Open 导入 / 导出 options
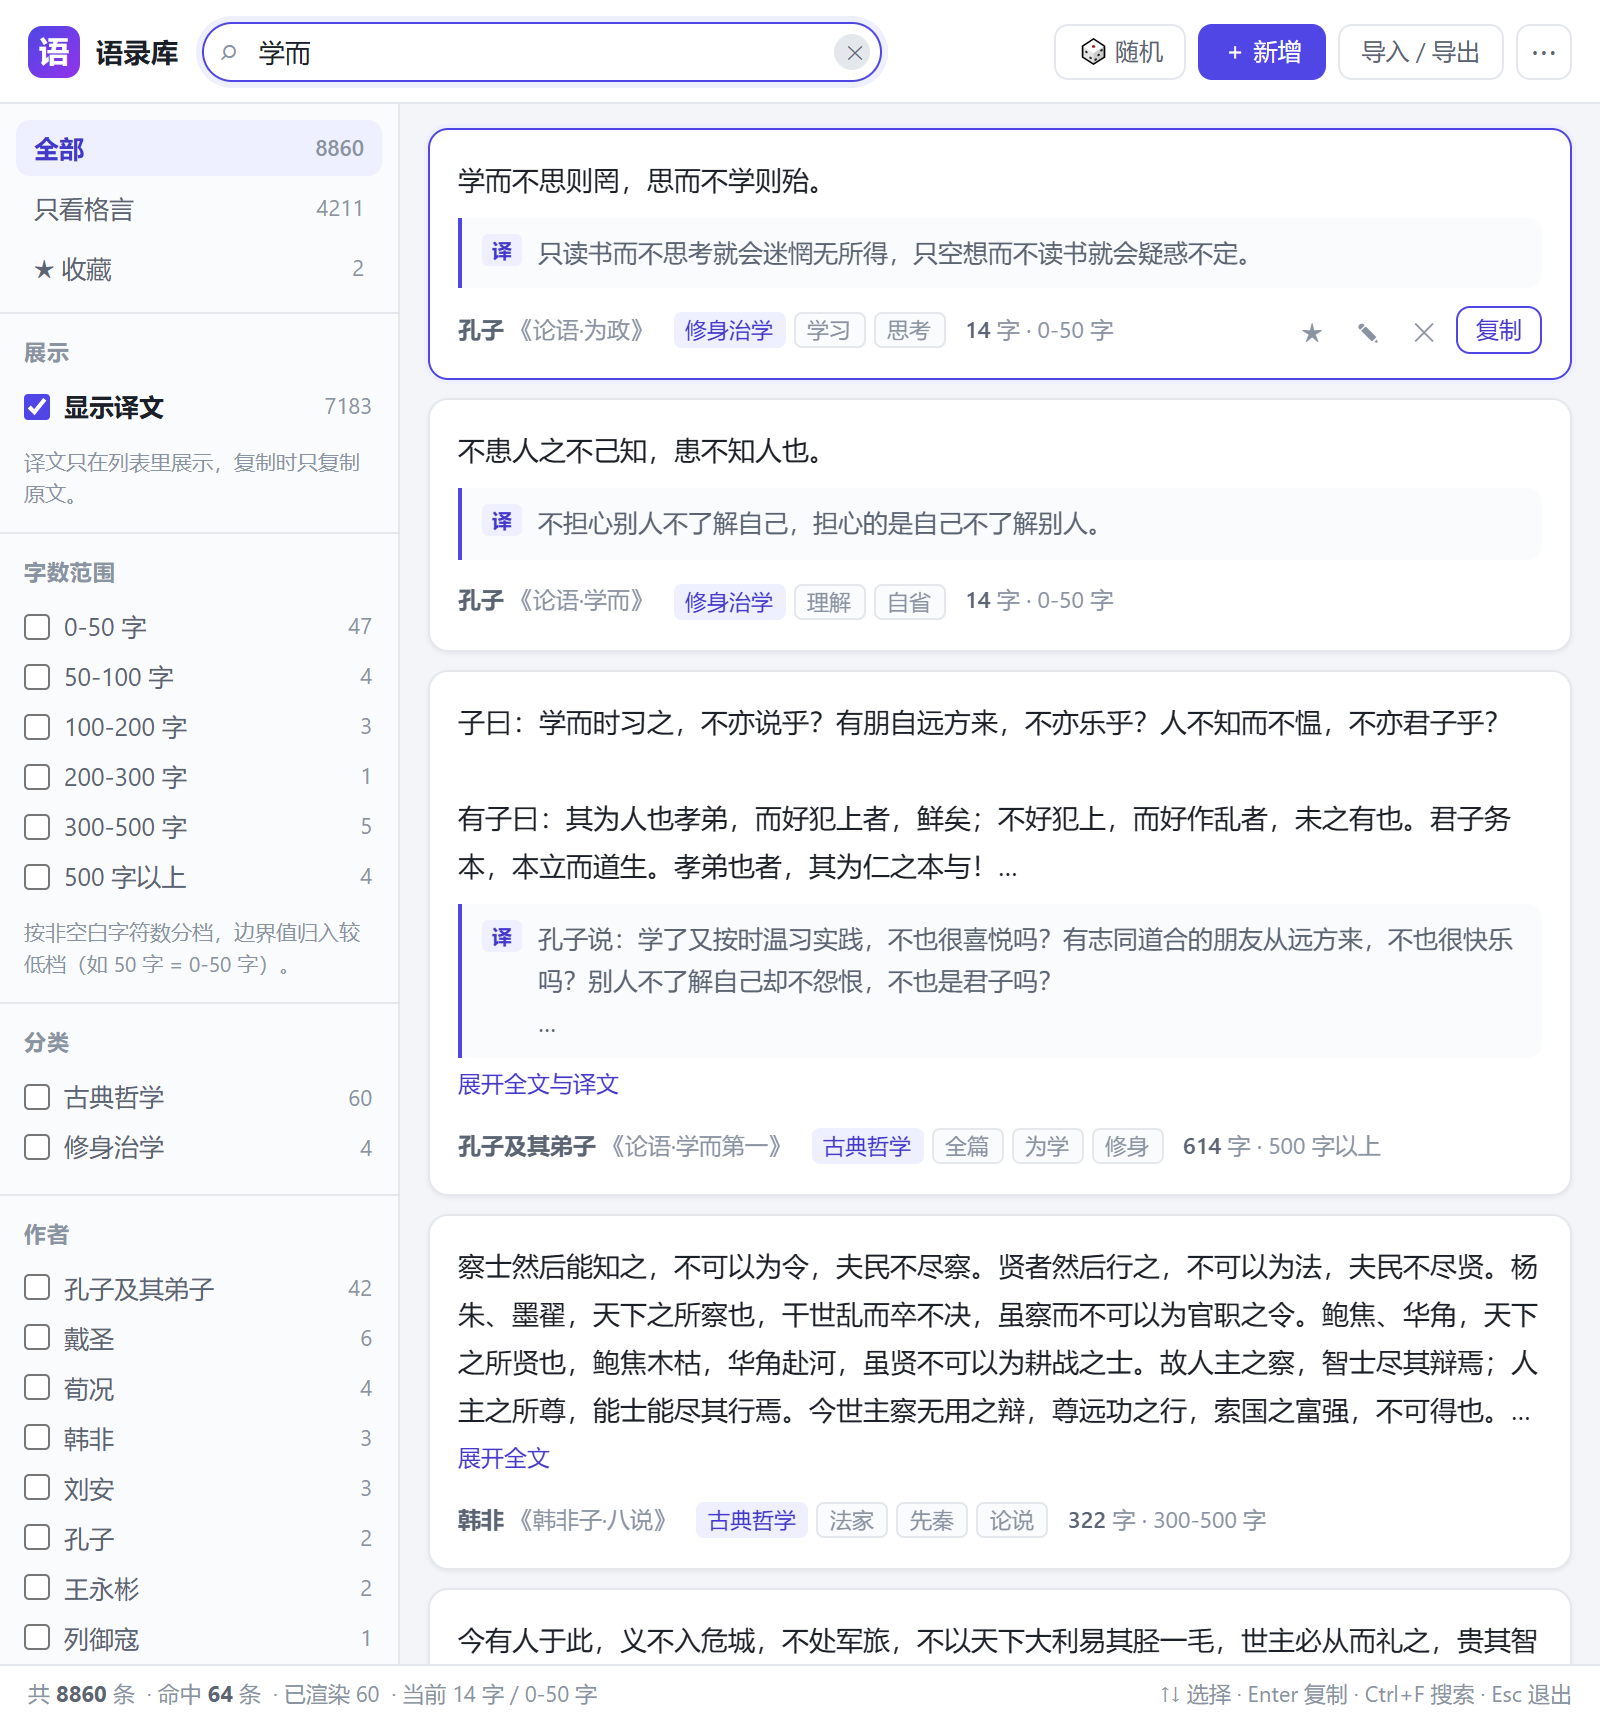Screen dimensions: 1600x1720 (x=1421, y=52)
